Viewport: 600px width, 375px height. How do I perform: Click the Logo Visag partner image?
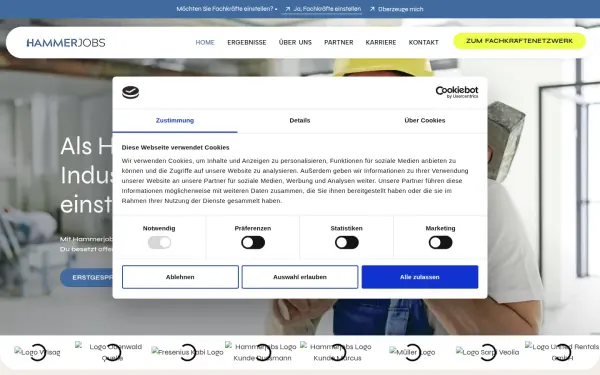38,352
